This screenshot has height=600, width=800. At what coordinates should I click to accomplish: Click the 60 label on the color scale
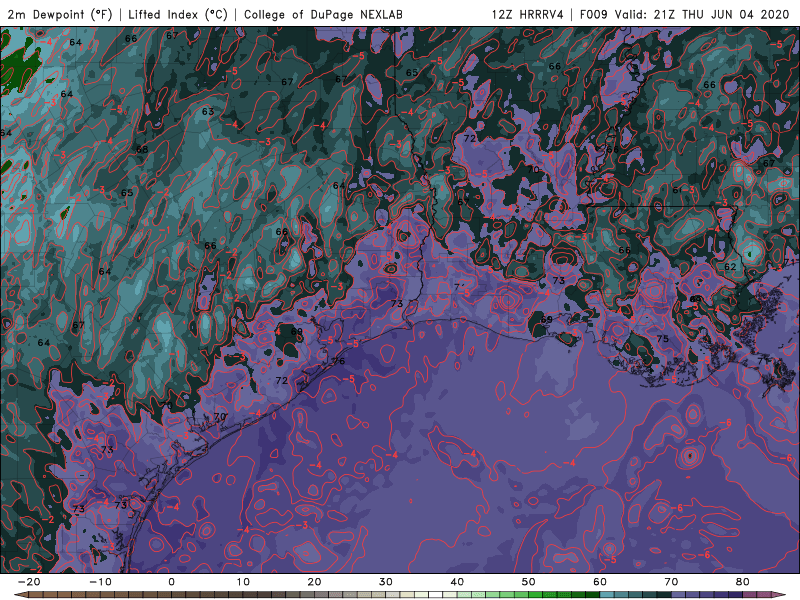coord(600,582)
